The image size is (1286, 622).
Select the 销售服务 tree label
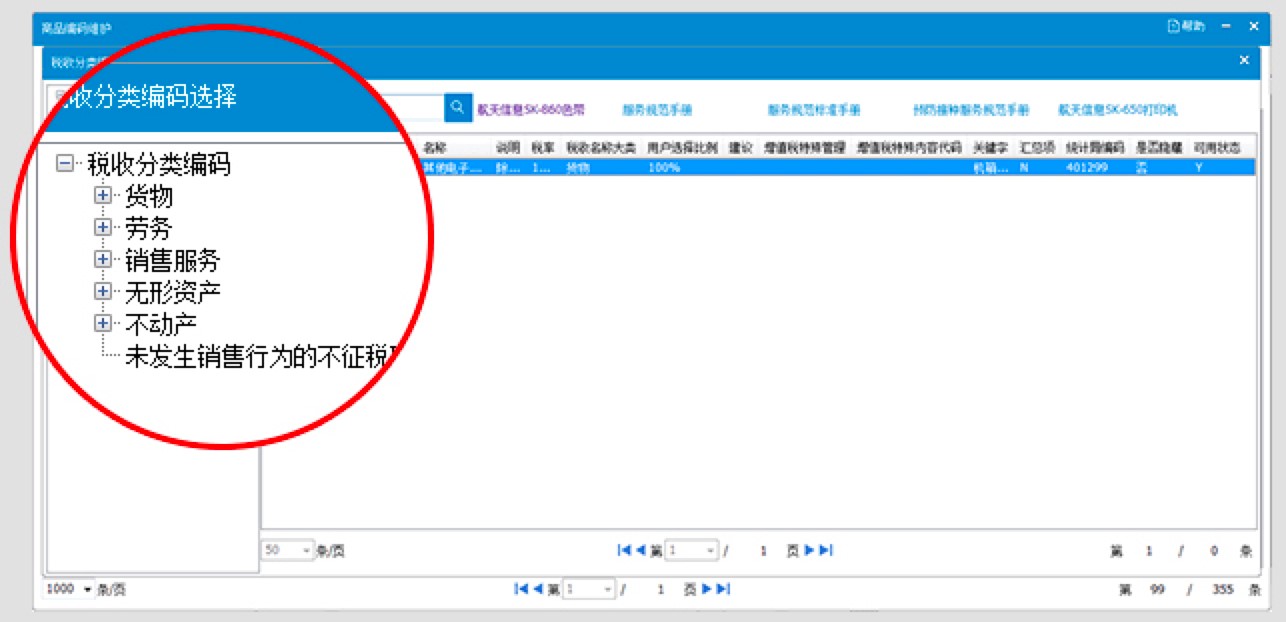172,260
